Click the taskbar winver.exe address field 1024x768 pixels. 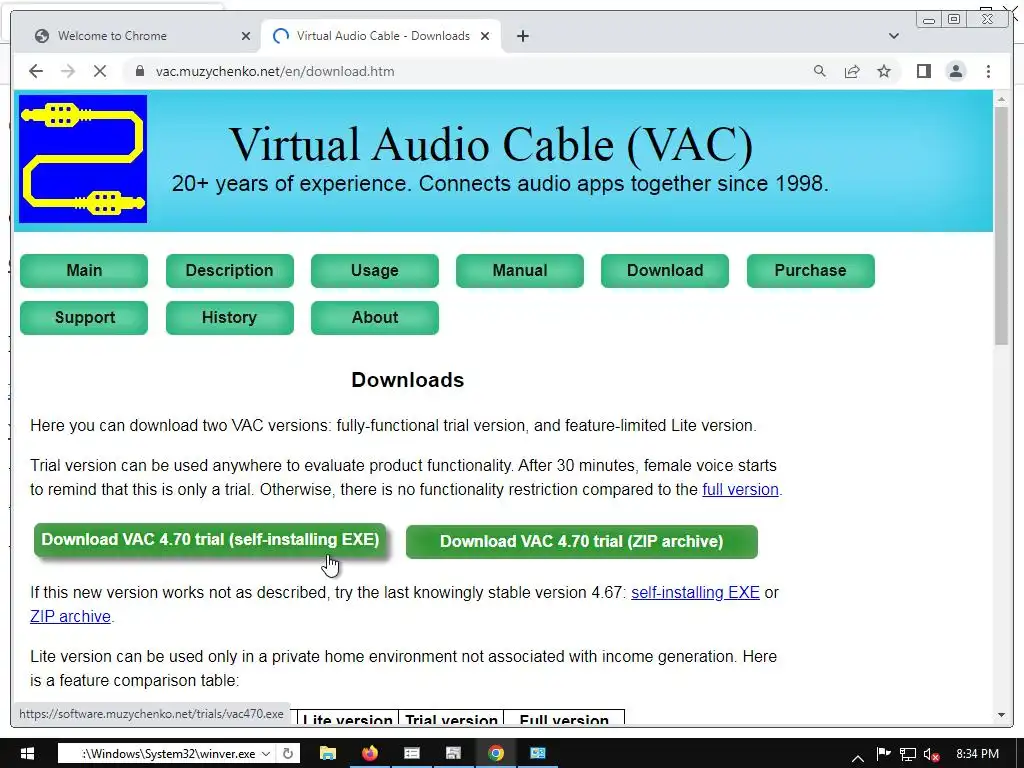[x=167, y=754]
